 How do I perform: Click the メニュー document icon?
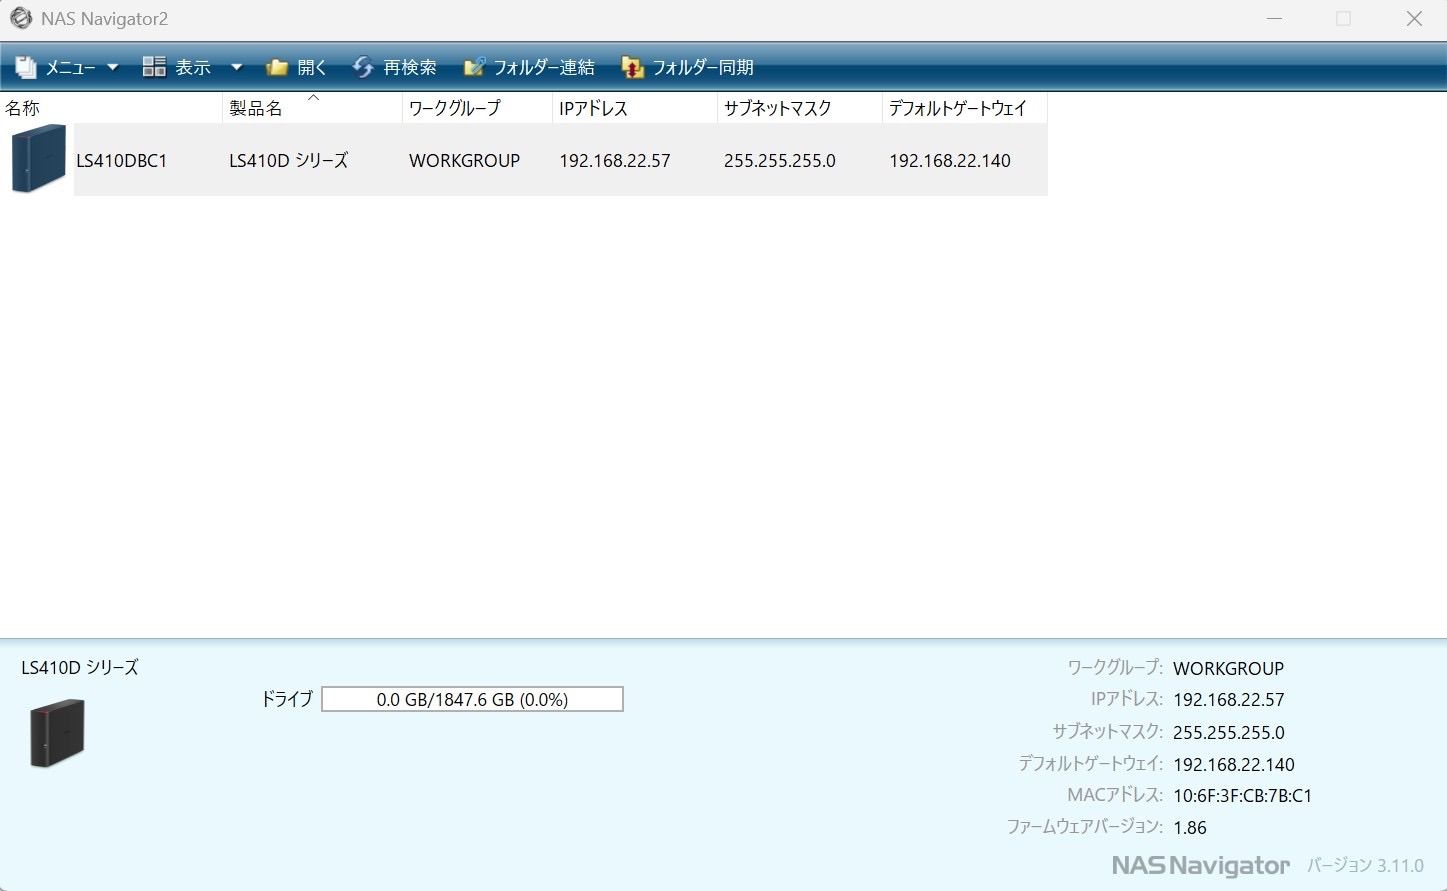coord(26,67)
